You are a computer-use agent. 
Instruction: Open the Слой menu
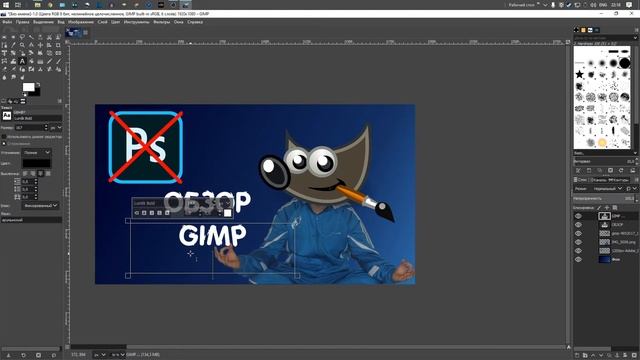point(102,22)
